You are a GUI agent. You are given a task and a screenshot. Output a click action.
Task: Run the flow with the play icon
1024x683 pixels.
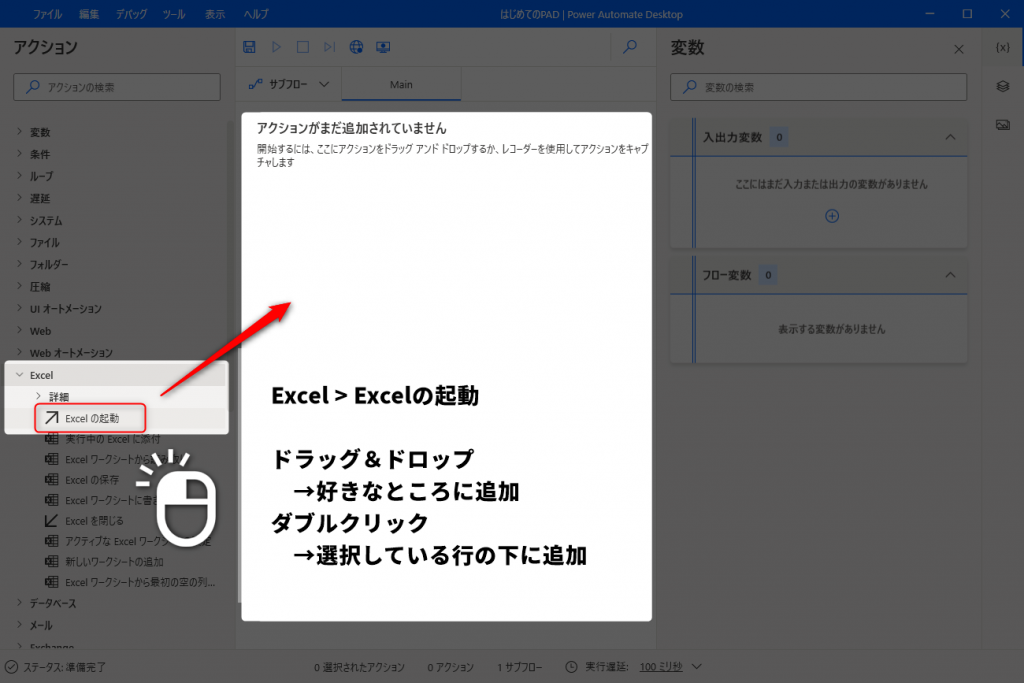pos(276,47)
